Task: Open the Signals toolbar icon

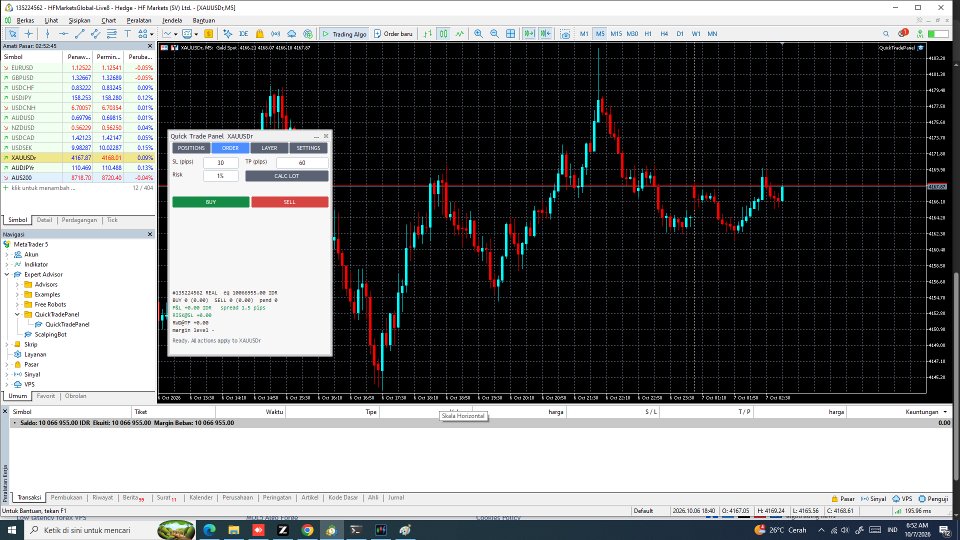Action: pos(276,34)
